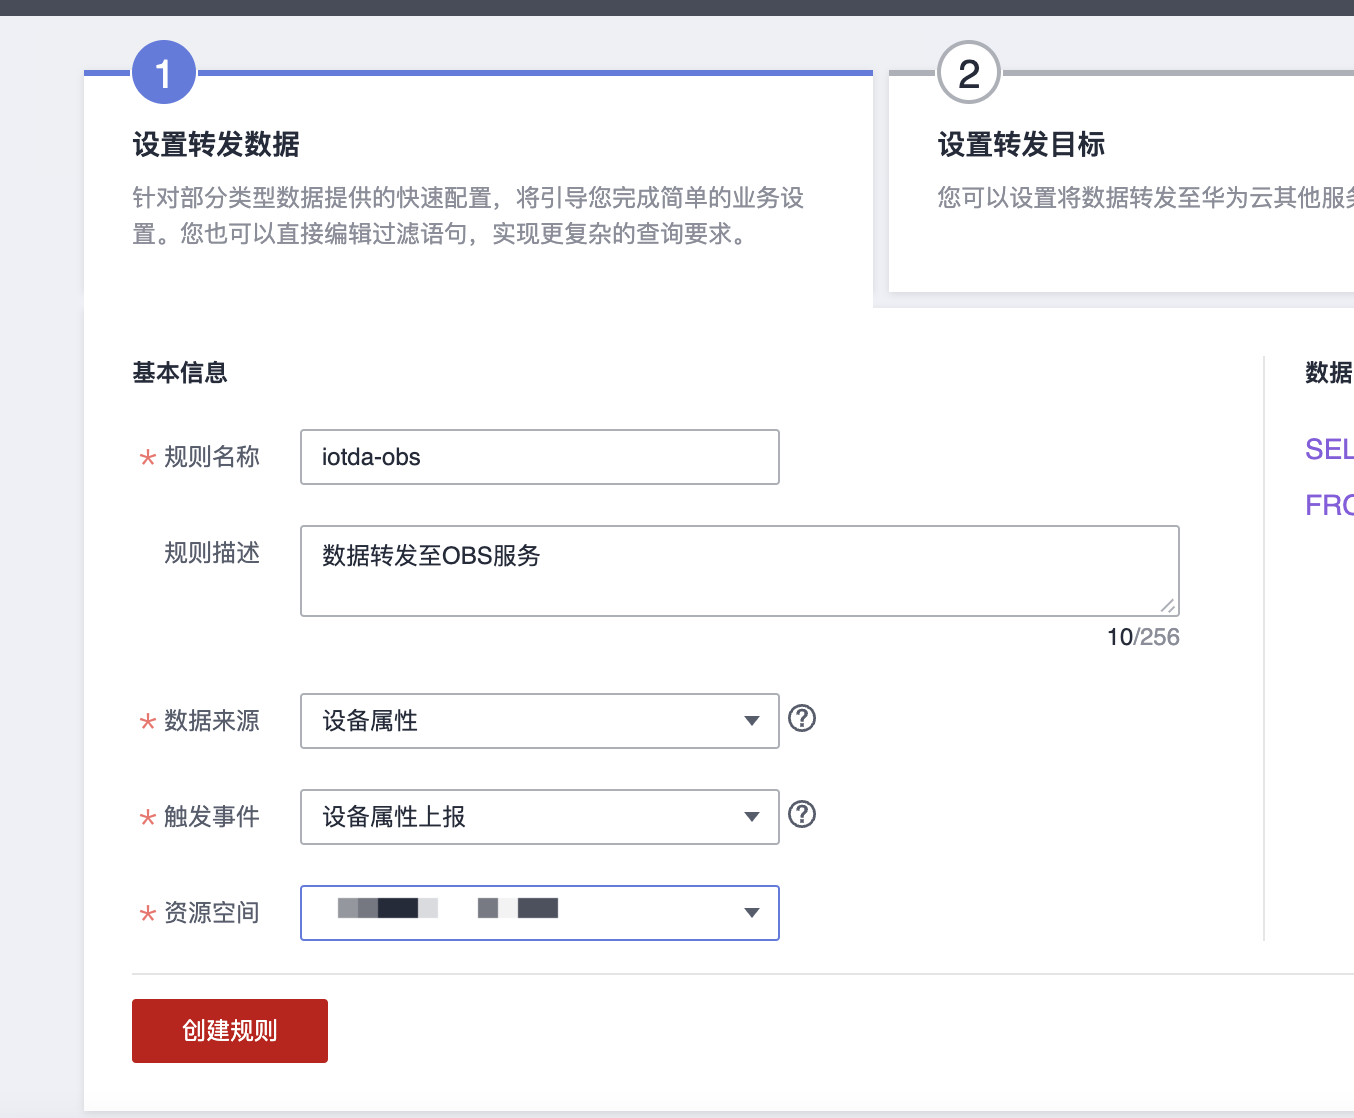Screen dimensions: 1354x1118
Task: Switch to 设置转发数据 step tab
Action: click(x=216, y=145)
